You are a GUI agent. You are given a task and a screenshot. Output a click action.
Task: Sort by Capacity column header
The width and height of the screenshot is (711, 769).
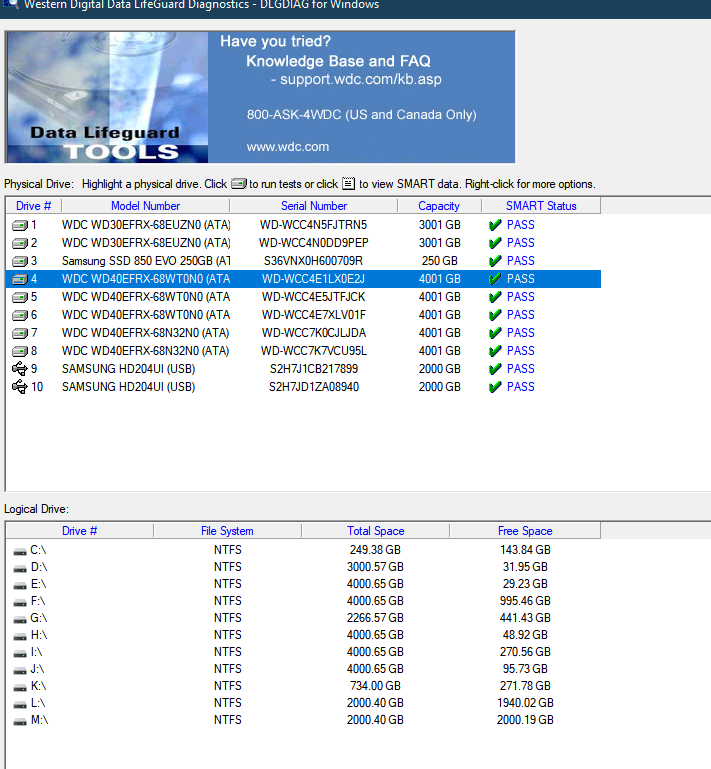coord(439,206)
